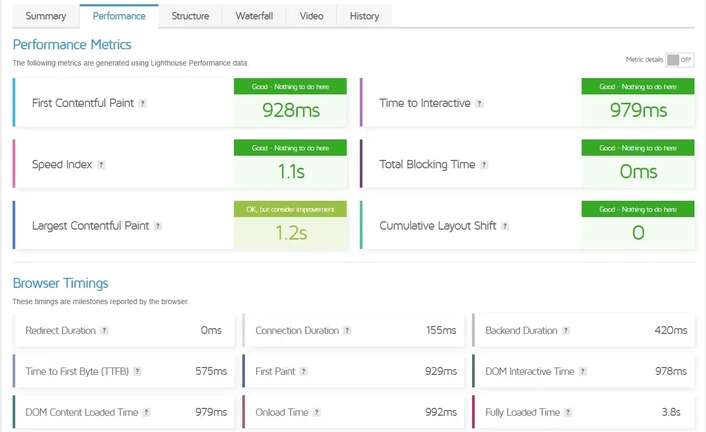This screenshot has width=706, height=432.
Task: View the History tab
Action: pos(364,16)
